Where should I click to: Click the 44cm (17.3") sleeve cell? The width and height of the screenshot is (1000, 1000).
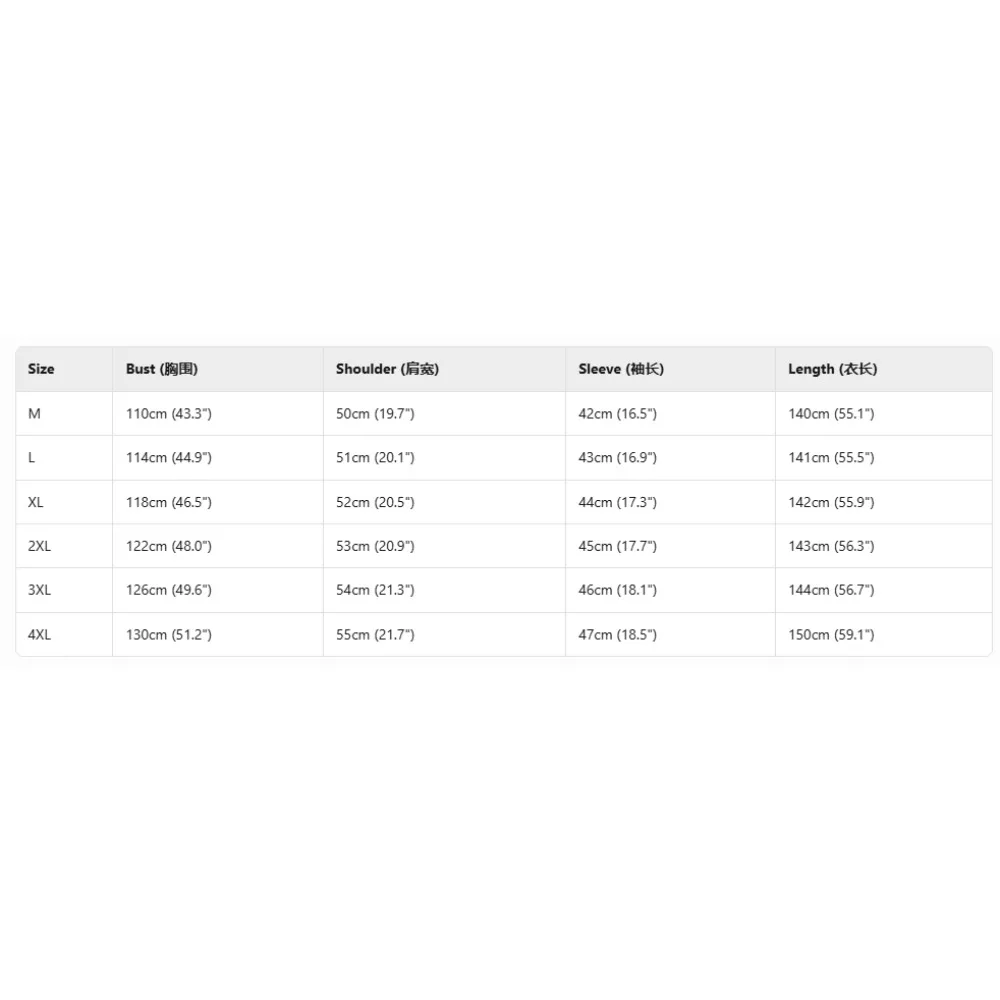[x=617, y=502]
